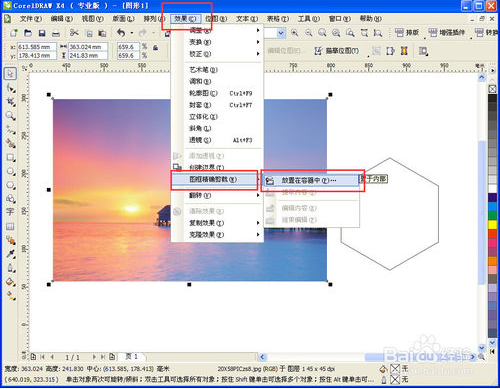Image resolution: width=500 pixels, height=389 pixels.
Task: Click the Paste icon
Action: click(102, 33)
